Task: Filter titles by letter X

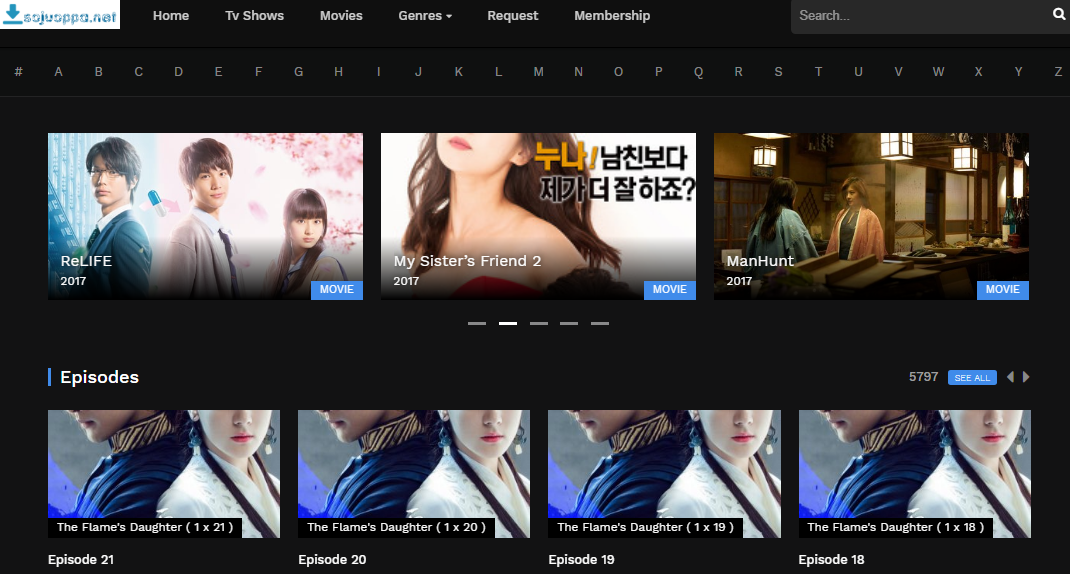Action: 978,72
